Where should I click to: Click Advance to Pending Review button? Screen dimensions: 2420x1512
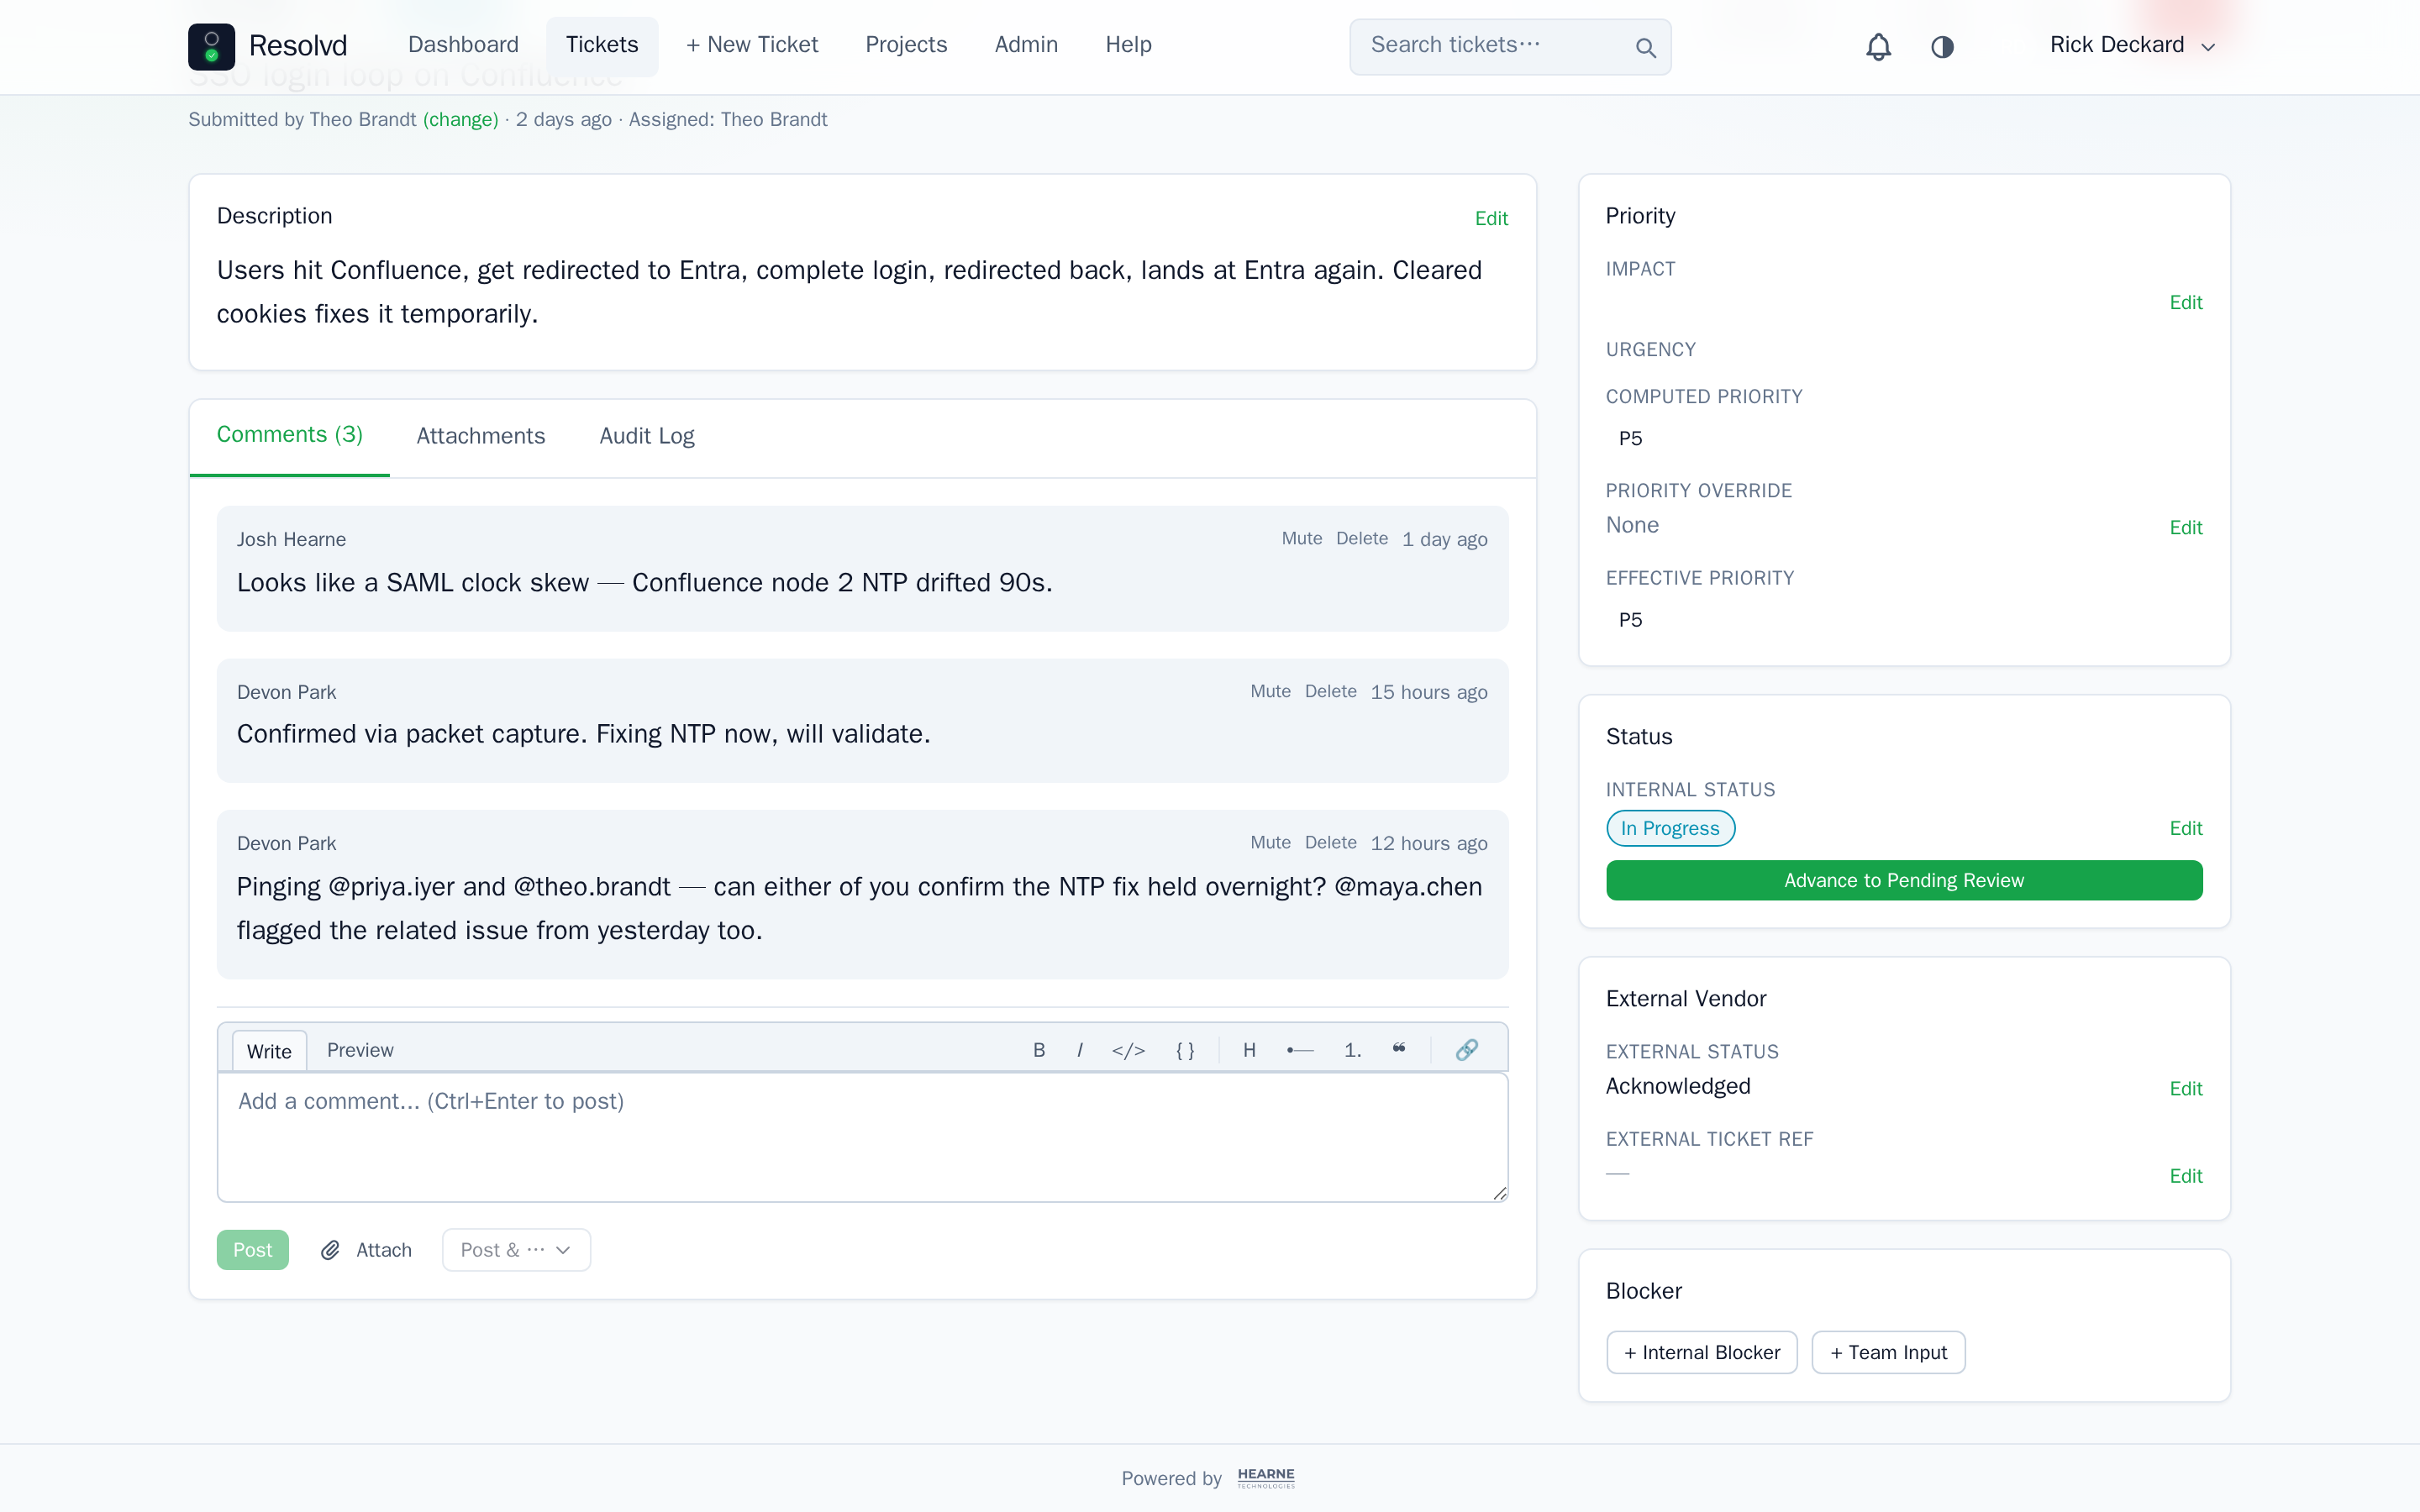[1904, 880]
